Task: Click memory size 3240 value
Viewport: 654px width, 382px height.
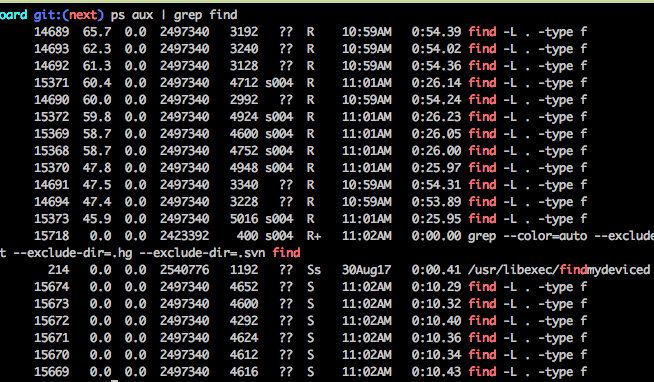Action: 244,49
